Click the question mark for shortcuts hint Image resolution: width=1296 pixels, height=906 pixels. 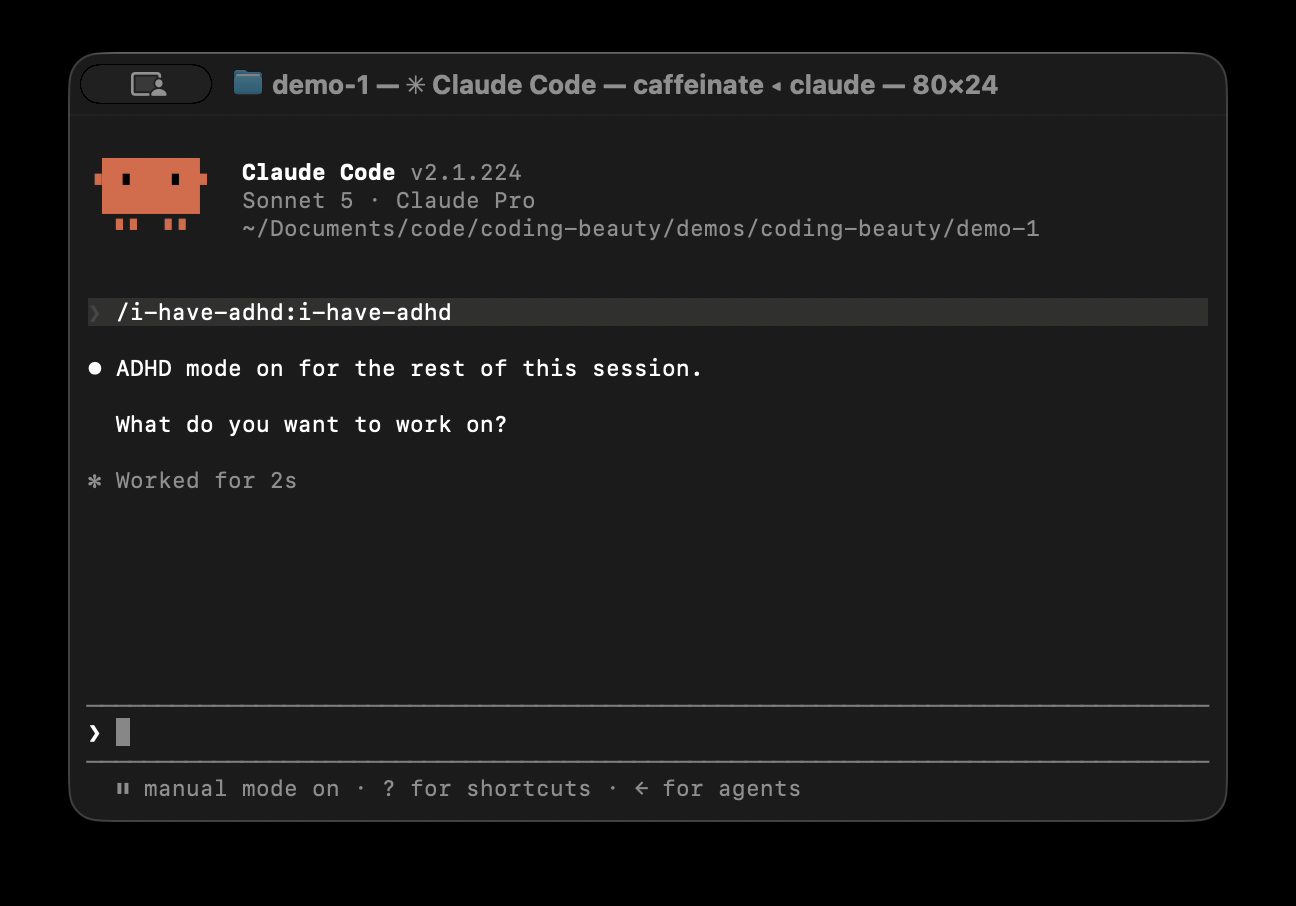(x=389, y=788)
